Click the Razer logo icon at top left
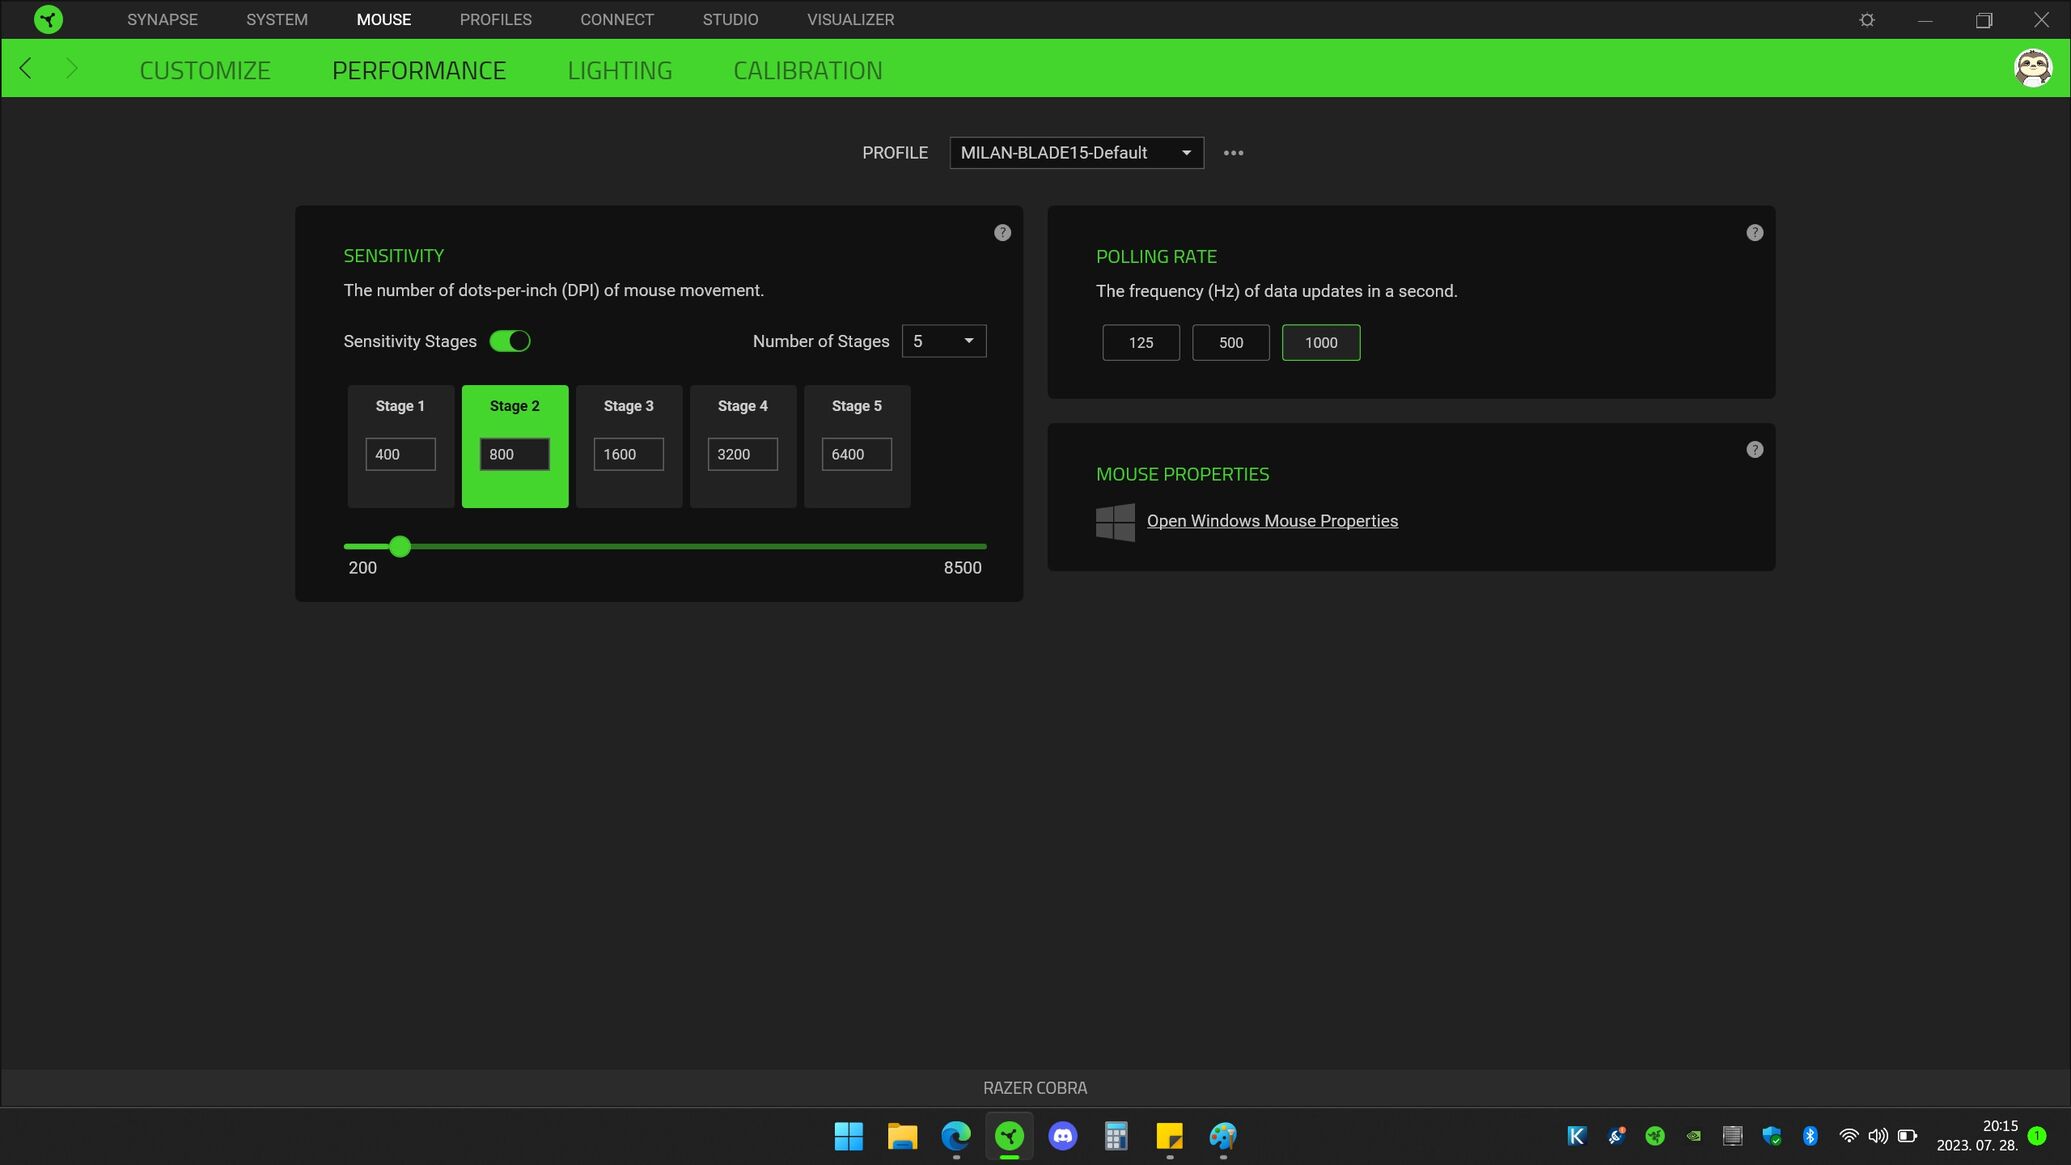Viewport: 2071px width, 1165px height. (x=47, y=19)
